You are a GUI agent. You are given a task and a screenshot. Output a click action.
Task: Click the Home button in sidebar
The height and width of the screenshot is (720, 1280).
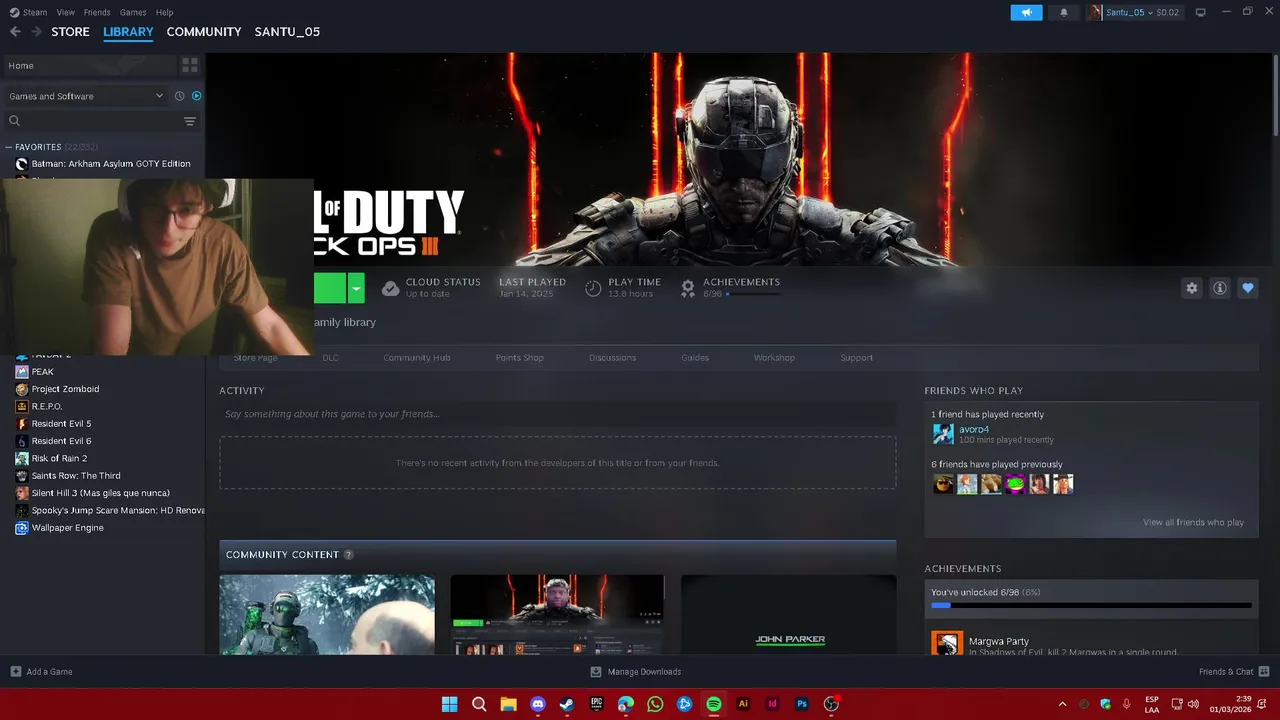(89, 65)
